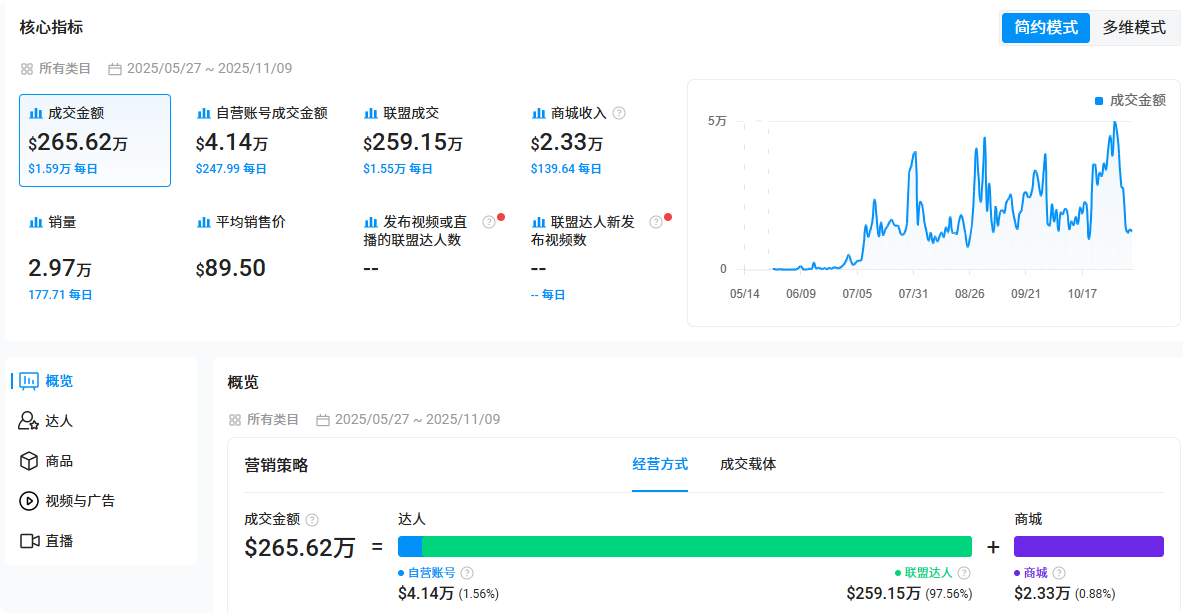Click the 商品 box icon in sidebar
This screenshot has height=613, width=1183.
pos(29,461)
